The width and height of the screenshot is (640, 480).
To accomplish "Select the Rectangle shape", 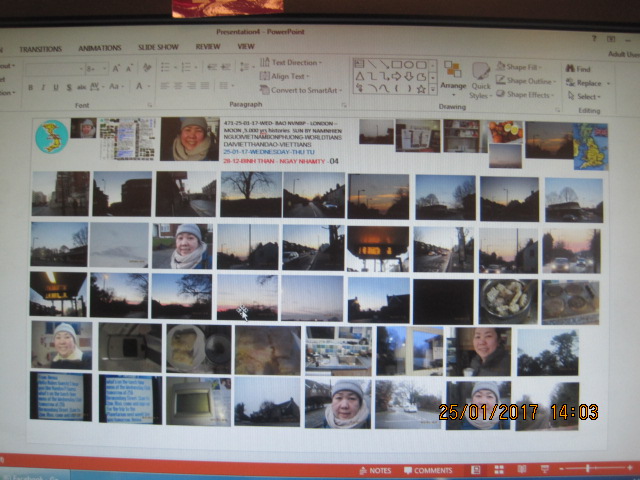I will pyautogui.click(x=397, y=64).
